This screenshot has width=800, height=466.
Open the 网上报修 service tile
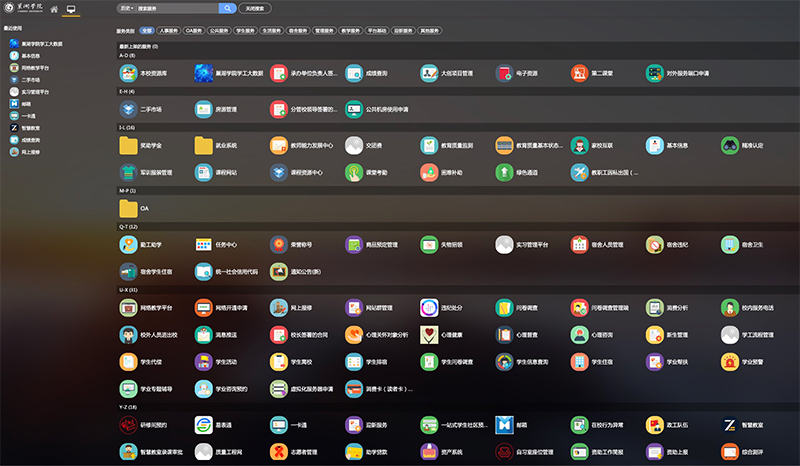tap(278, 307)
